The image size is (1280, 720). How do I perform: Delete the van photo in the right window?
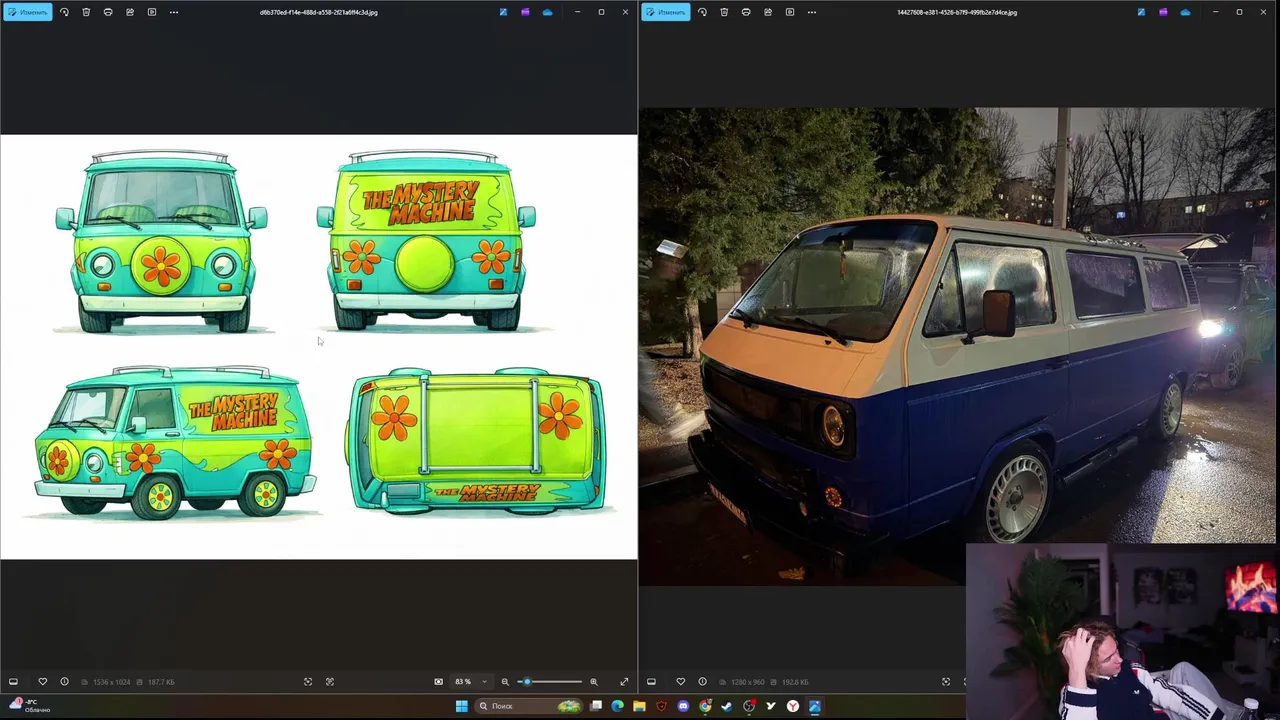pyautogui.click(x=724, y=12)
